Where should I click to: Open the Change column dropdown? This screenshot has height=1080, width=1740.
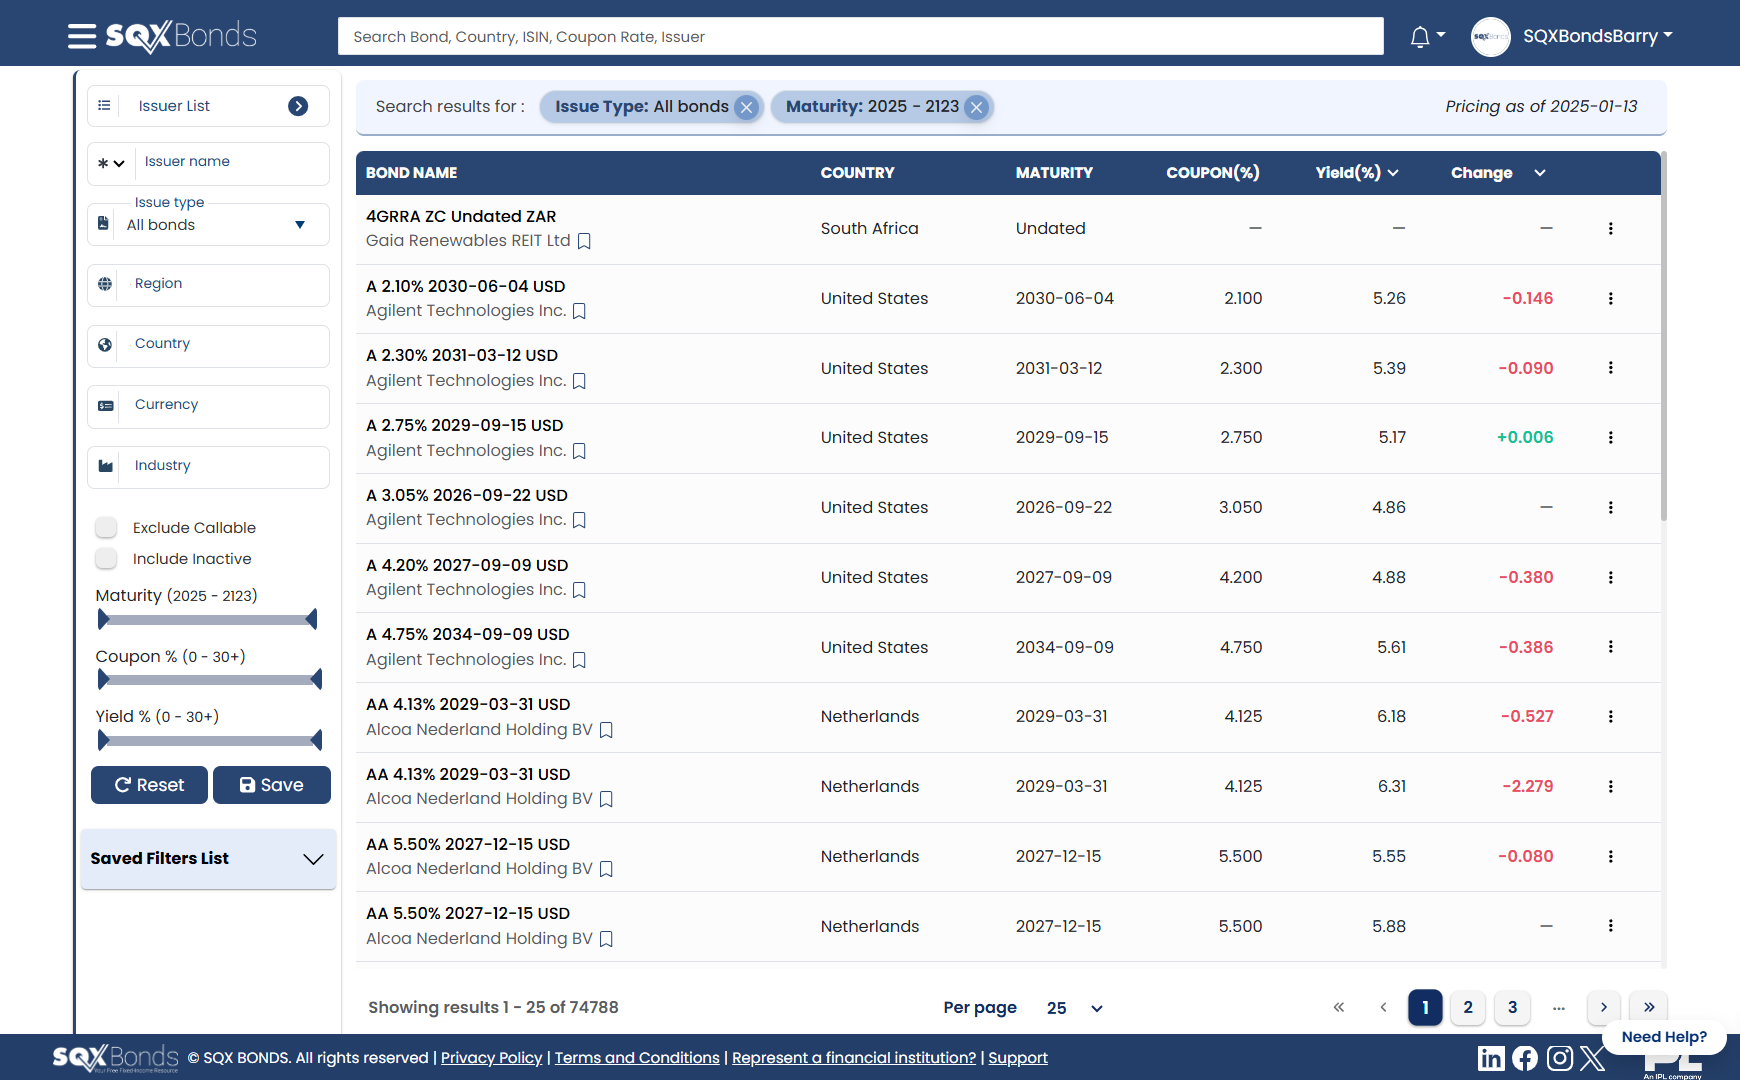coord(1540,173)
